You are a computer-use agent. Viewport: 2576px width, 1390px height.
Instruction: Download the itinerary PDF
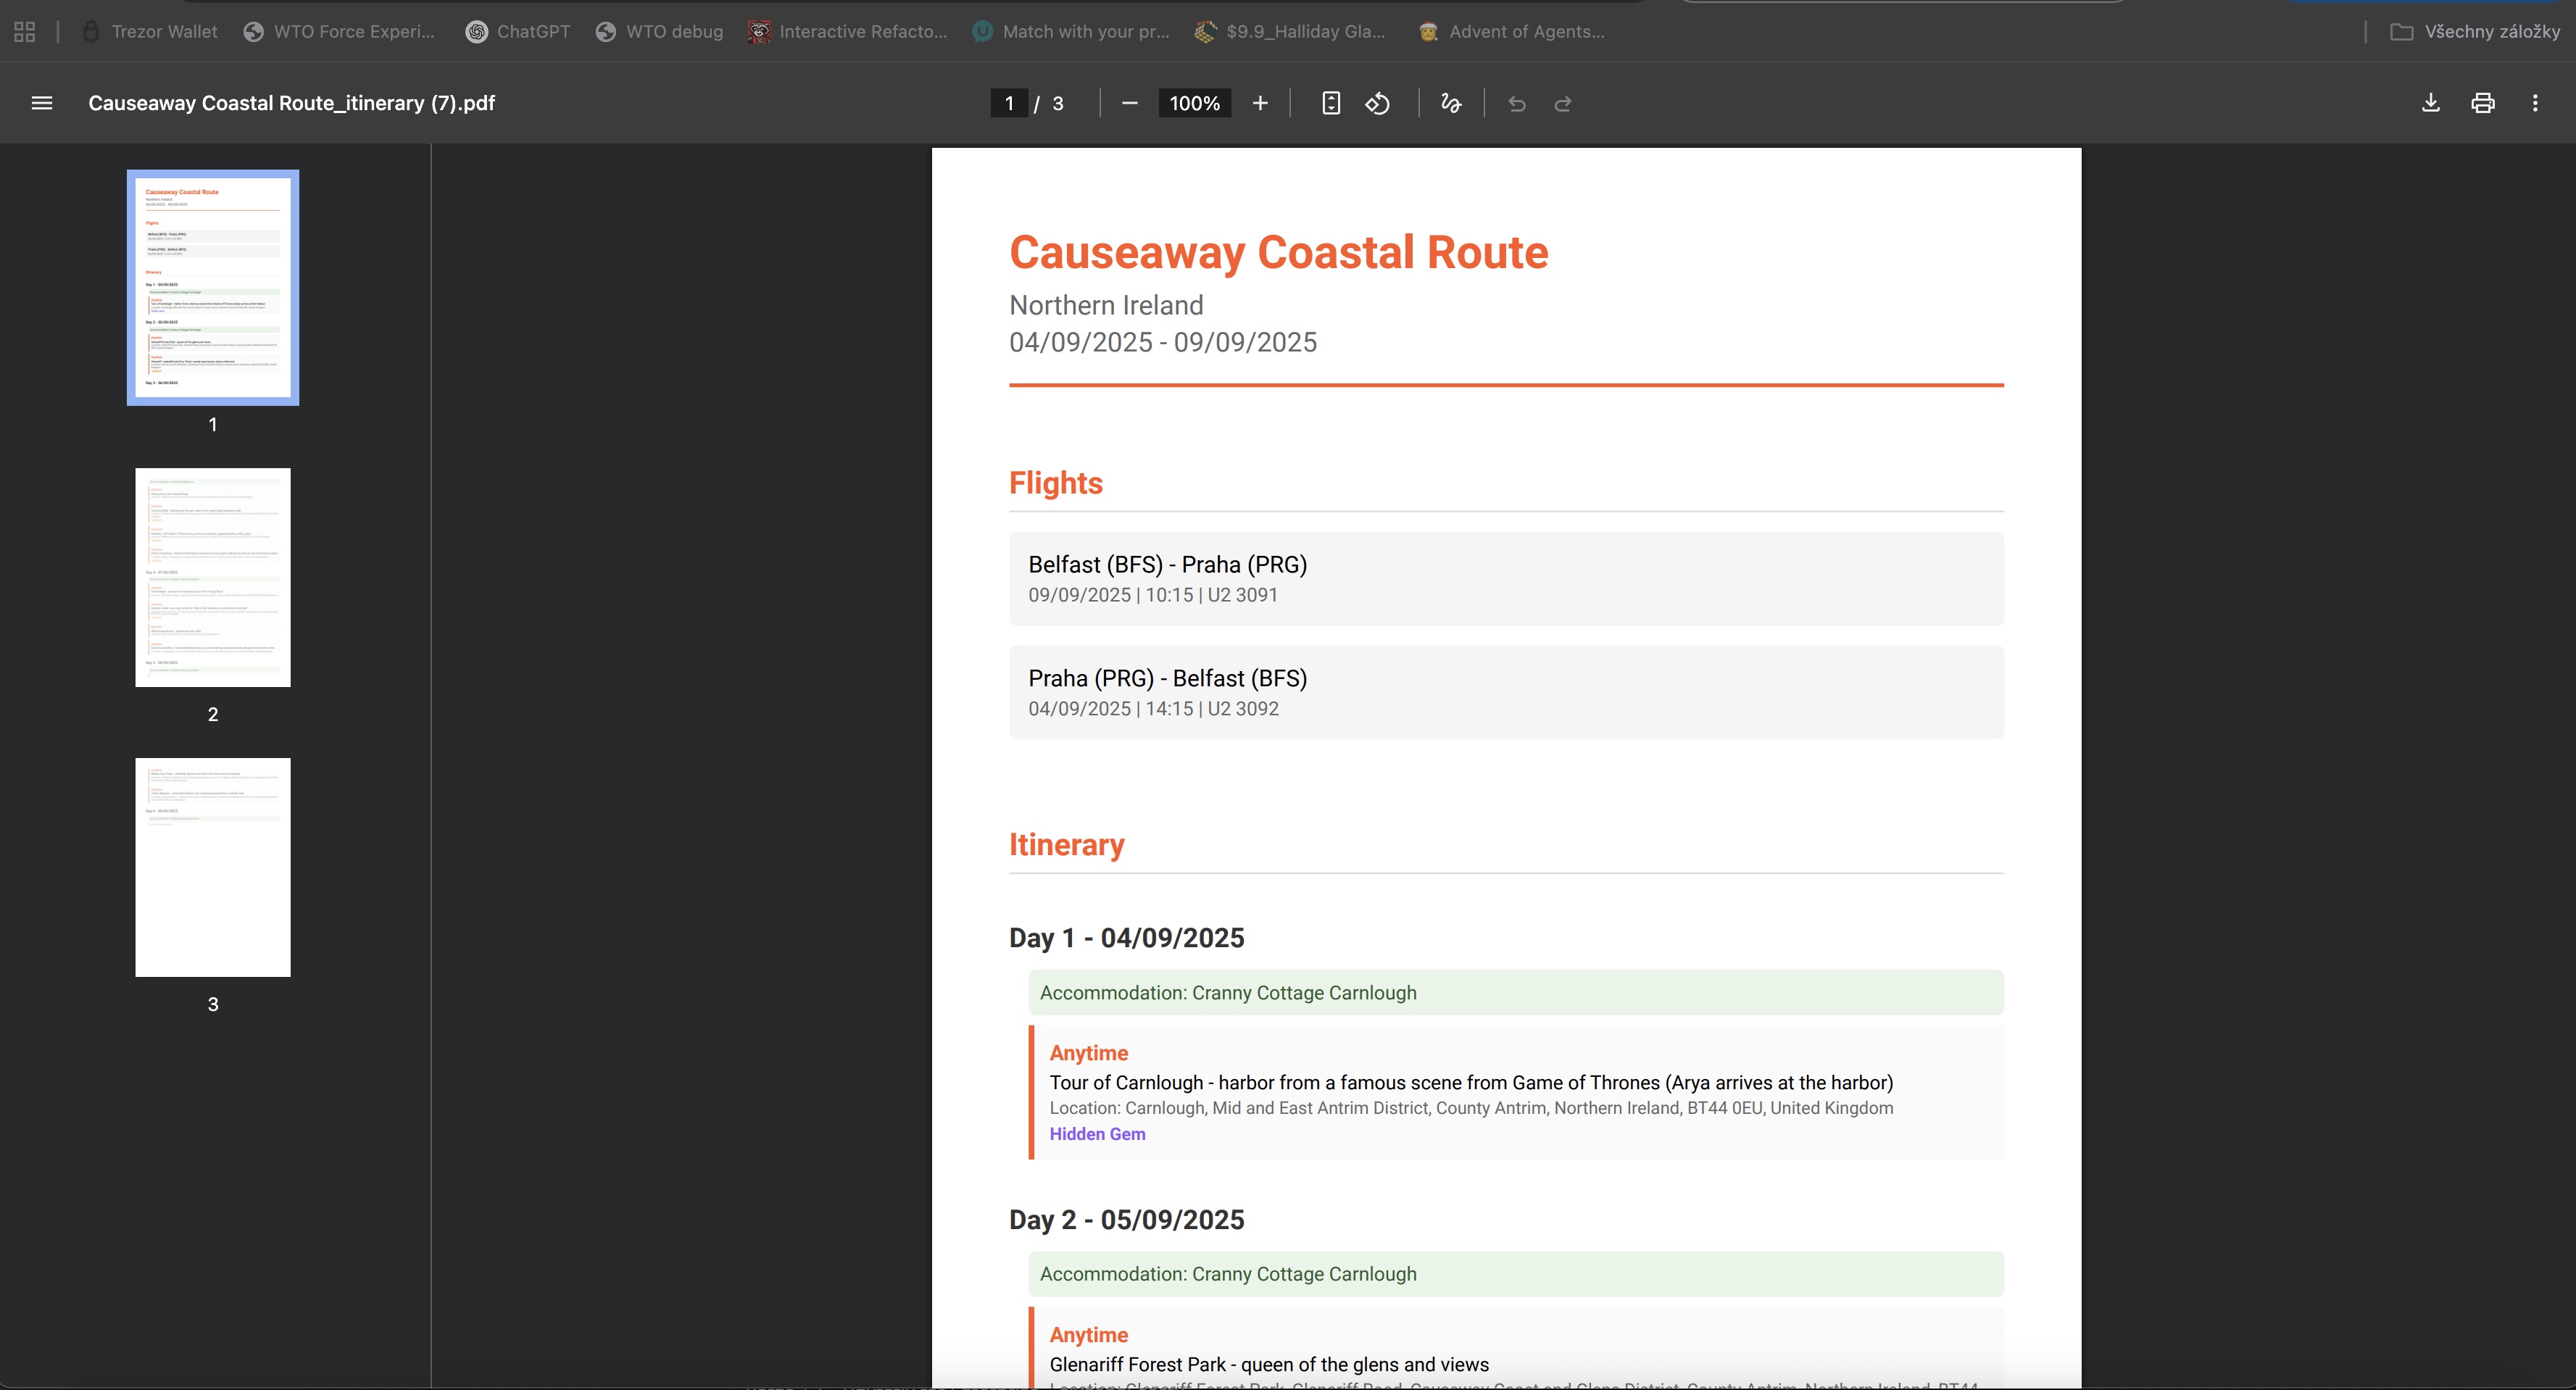click(x=2430, y=103)
